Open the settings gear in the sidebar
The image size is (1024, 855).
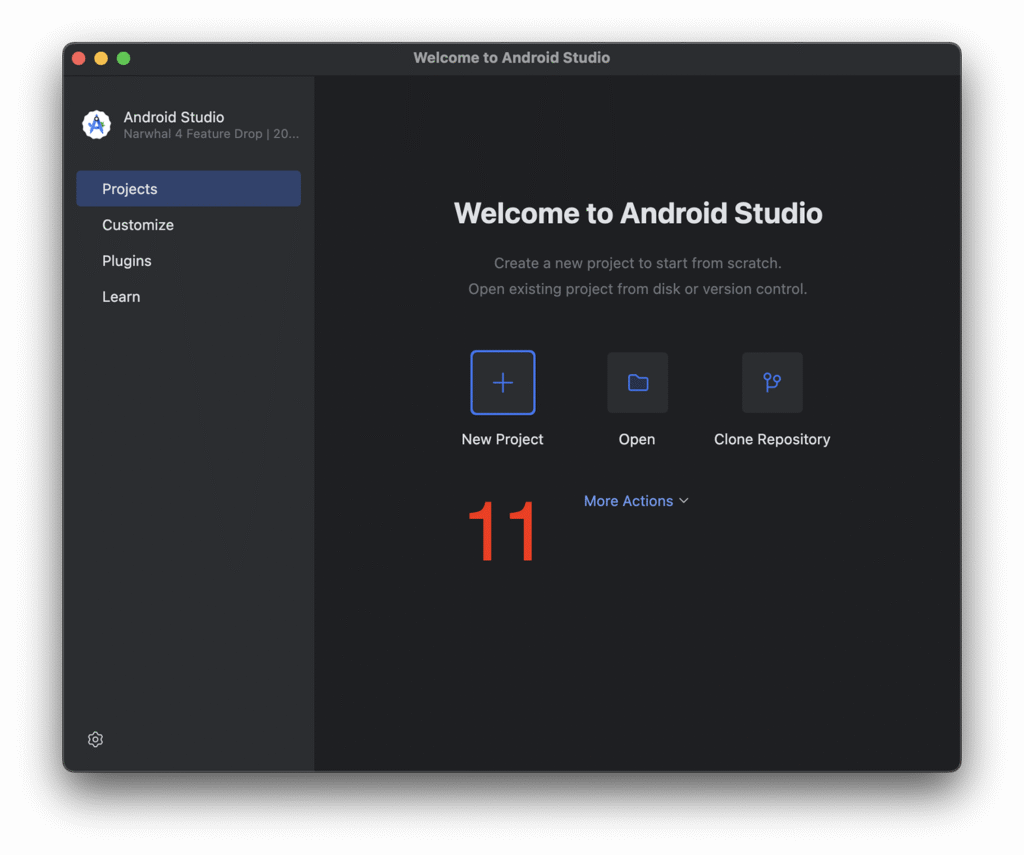click(96, 740)
